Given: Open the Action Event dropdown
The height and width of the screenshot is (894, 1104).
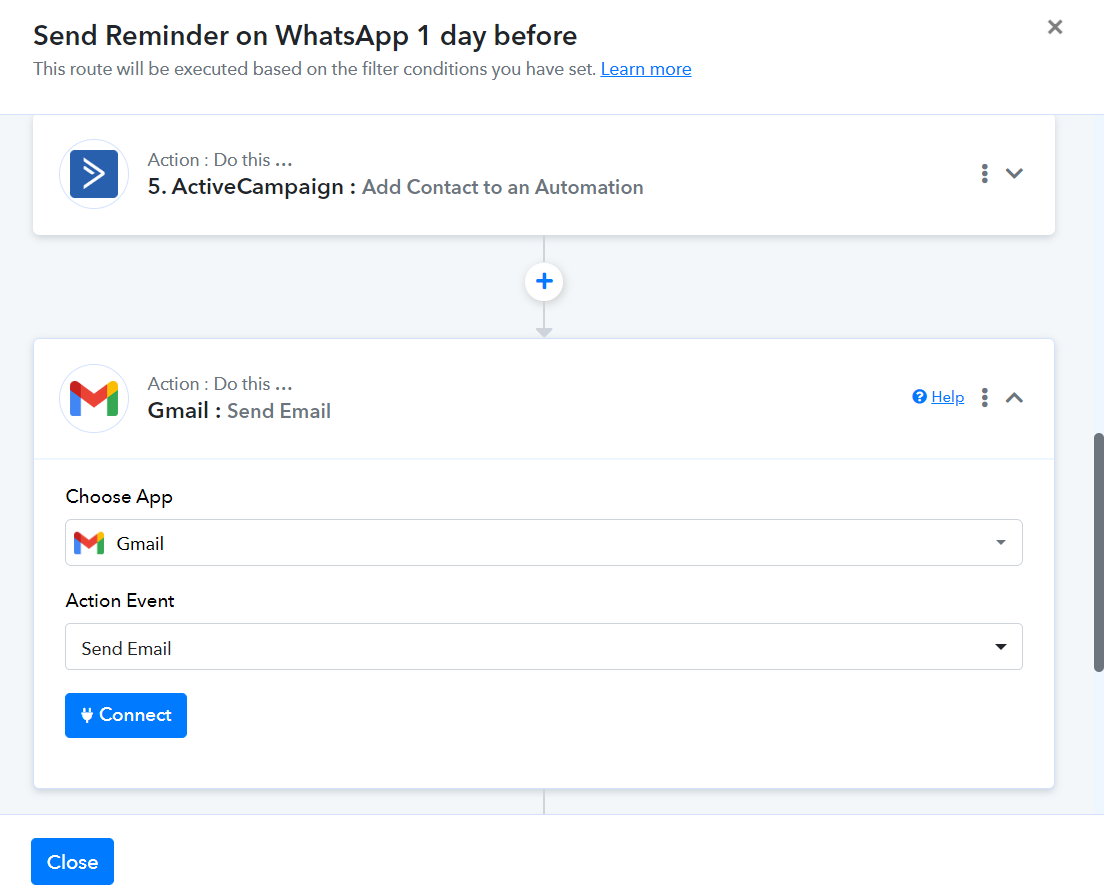Looking at the screenshot, I should (x=544, y=646).
